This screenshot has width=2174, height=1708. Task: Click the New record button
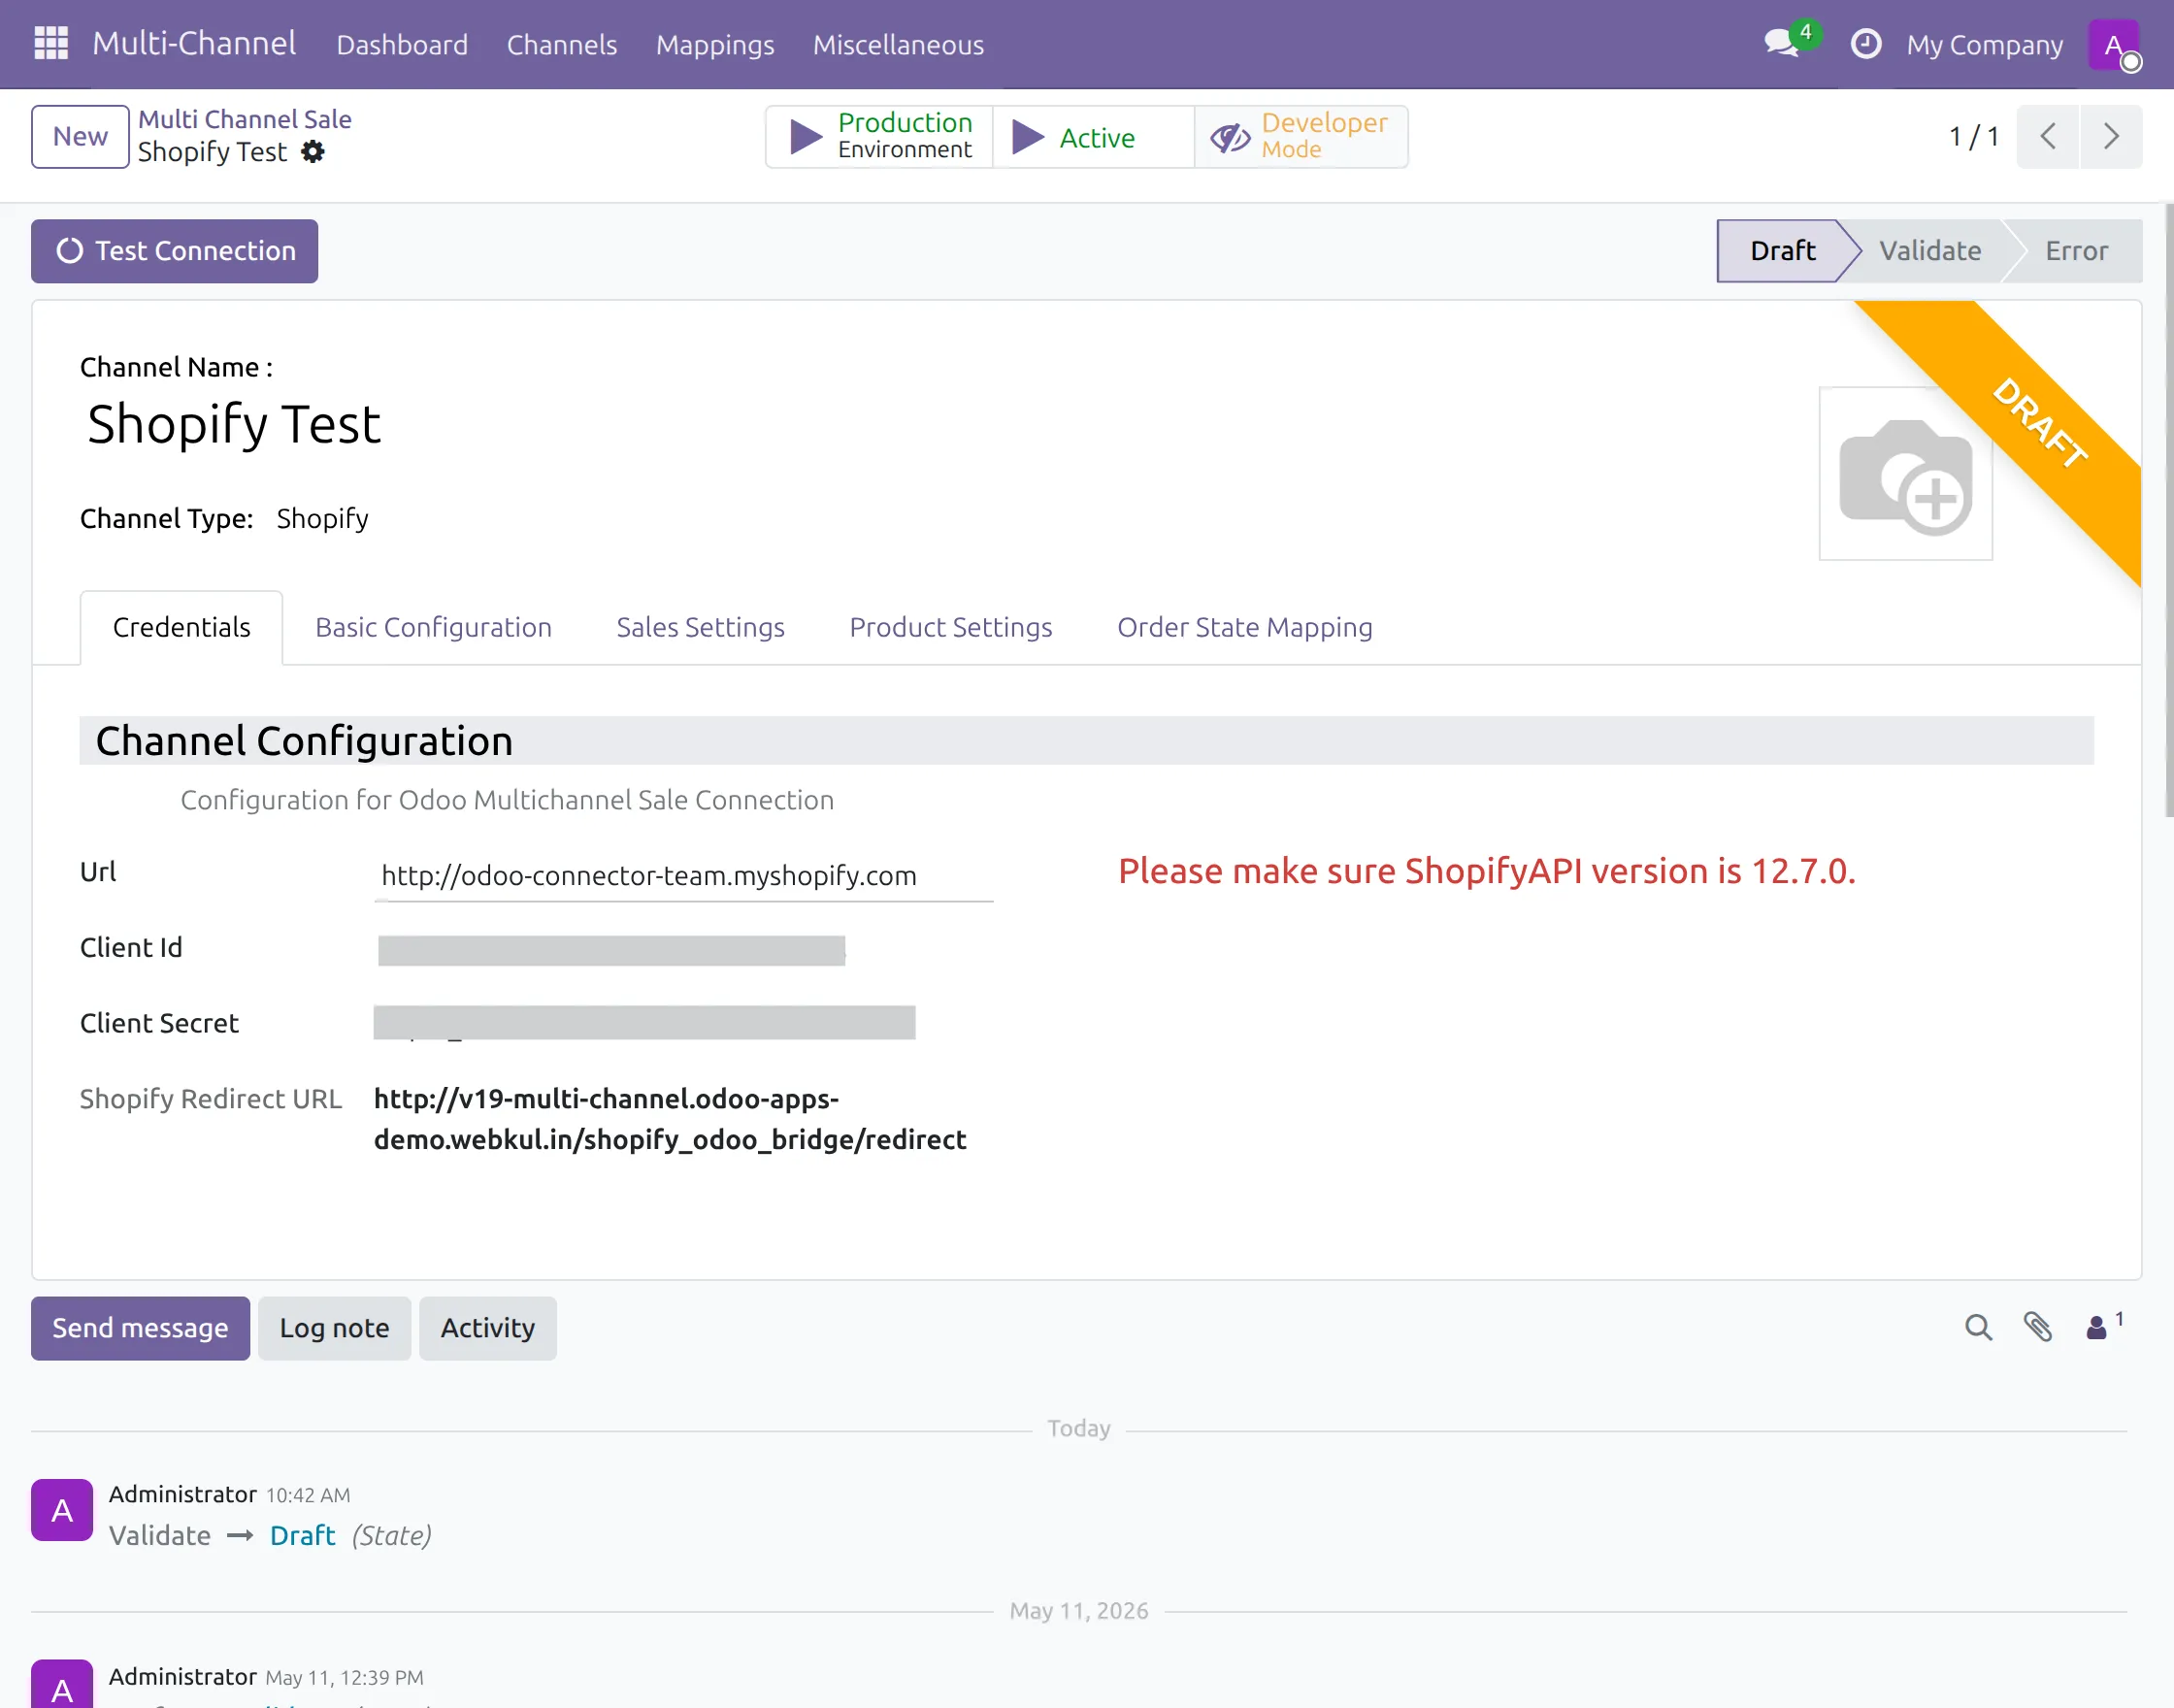pyautogui.click(x=80, y=137)
